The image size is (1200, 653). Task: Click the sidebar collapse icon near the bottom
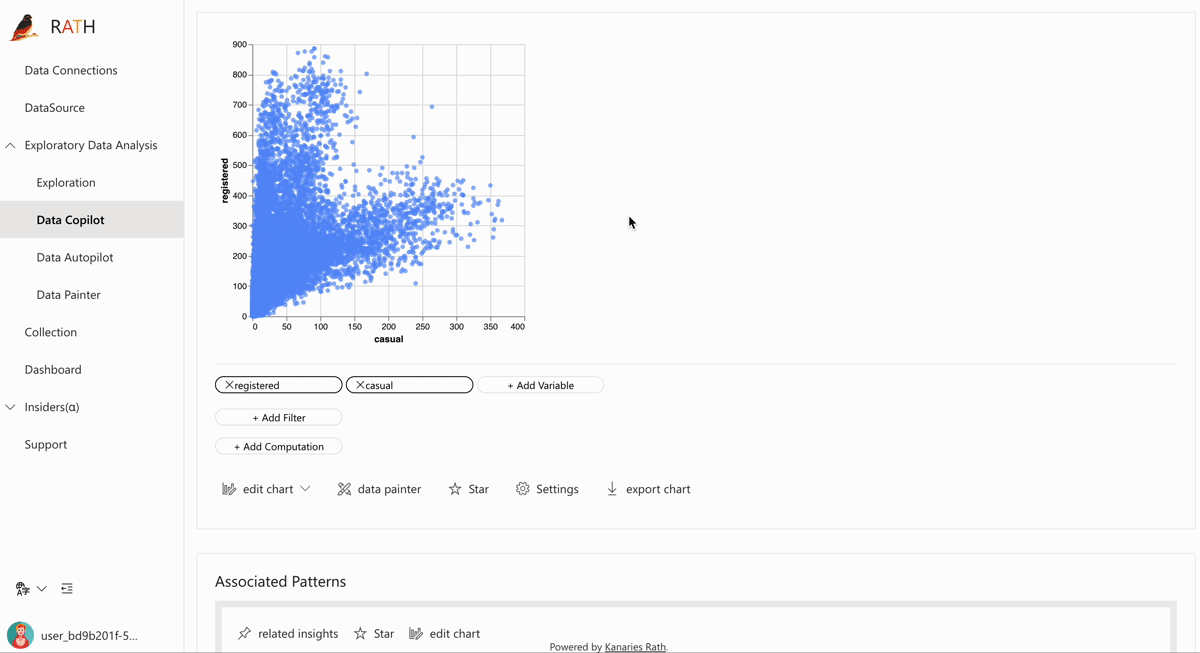[x=66, y=589]
